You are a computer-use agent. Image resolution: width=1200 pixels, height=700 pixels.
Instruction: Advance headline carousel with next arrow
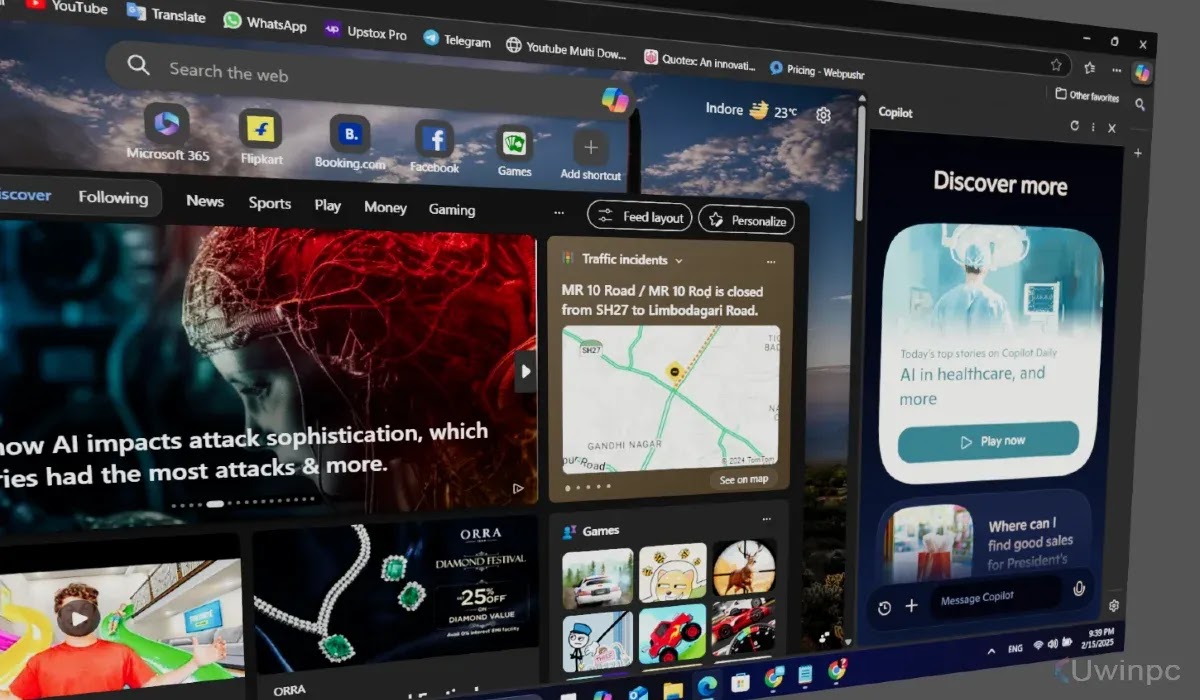[x=525, y=372]
